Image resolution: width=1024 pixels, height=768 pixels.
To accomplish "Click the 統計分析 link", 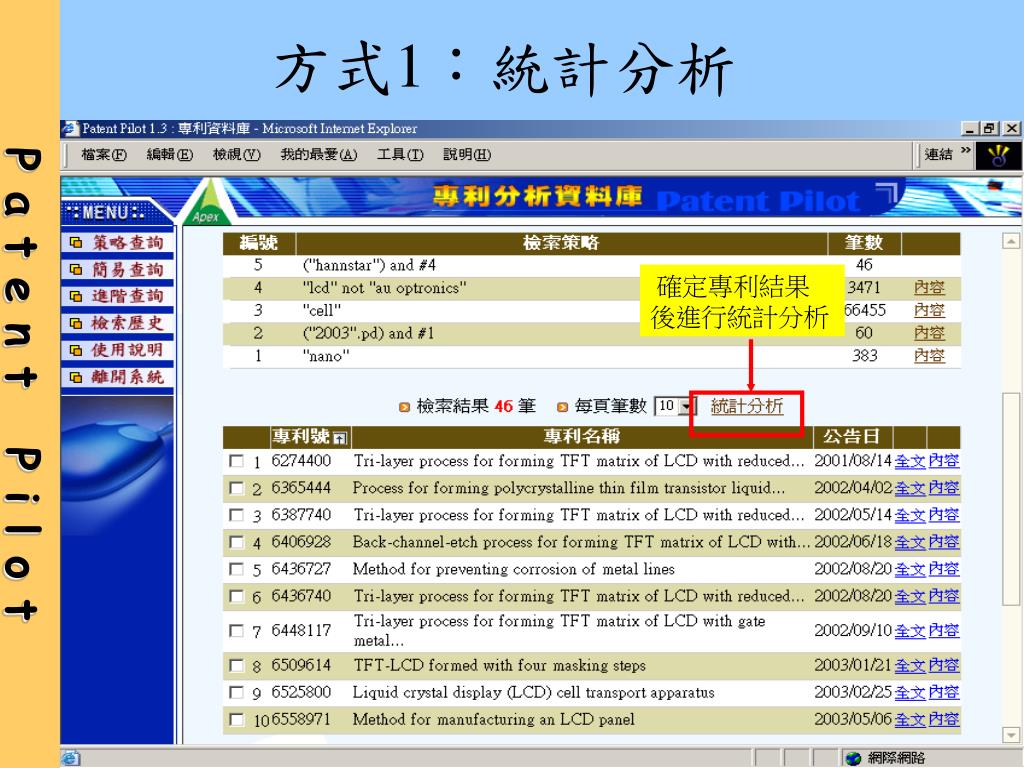I will click(746, 406).
